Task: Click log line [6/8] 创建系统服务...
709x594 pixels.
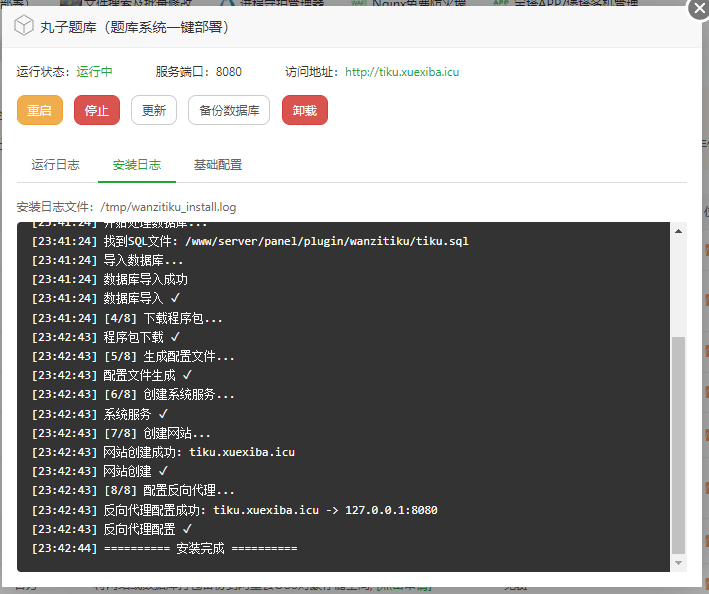Action: pyautogui.click(x=133, y=395)
